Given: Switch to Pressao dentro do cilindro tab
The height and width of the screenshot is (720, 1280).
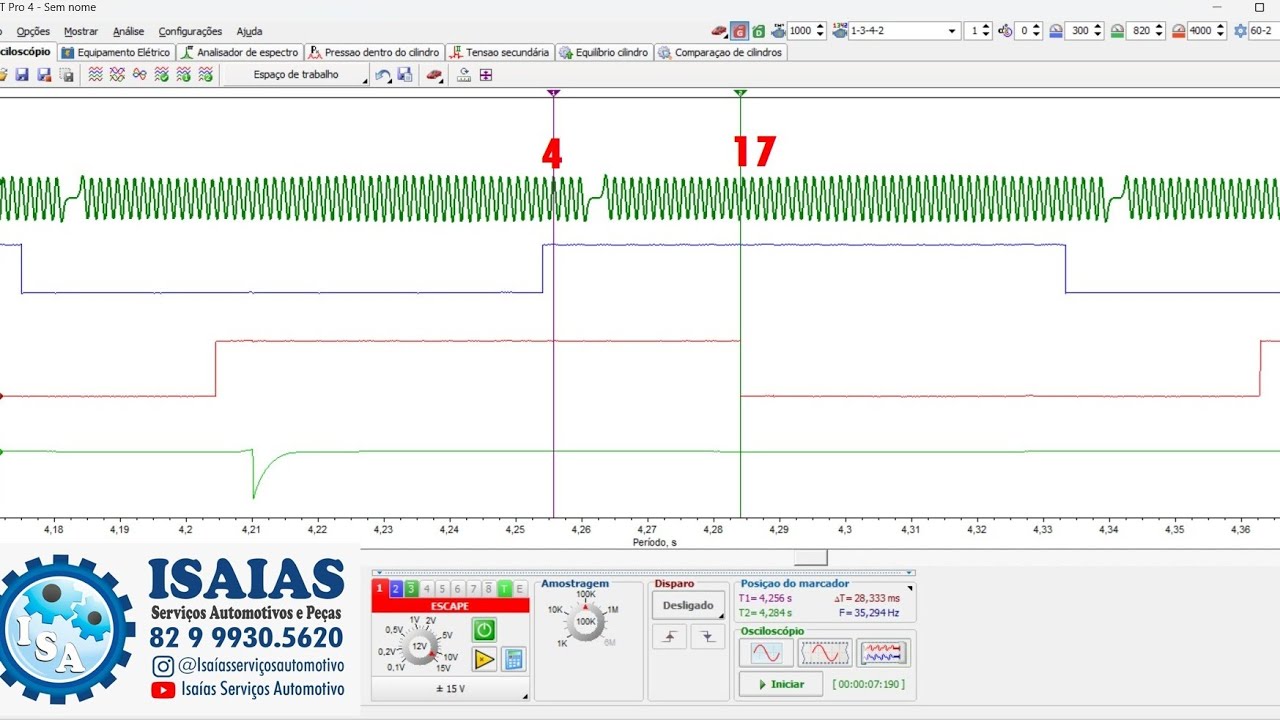Looking at the screenshot, I should pyautogui.click(x=374, y=52).
